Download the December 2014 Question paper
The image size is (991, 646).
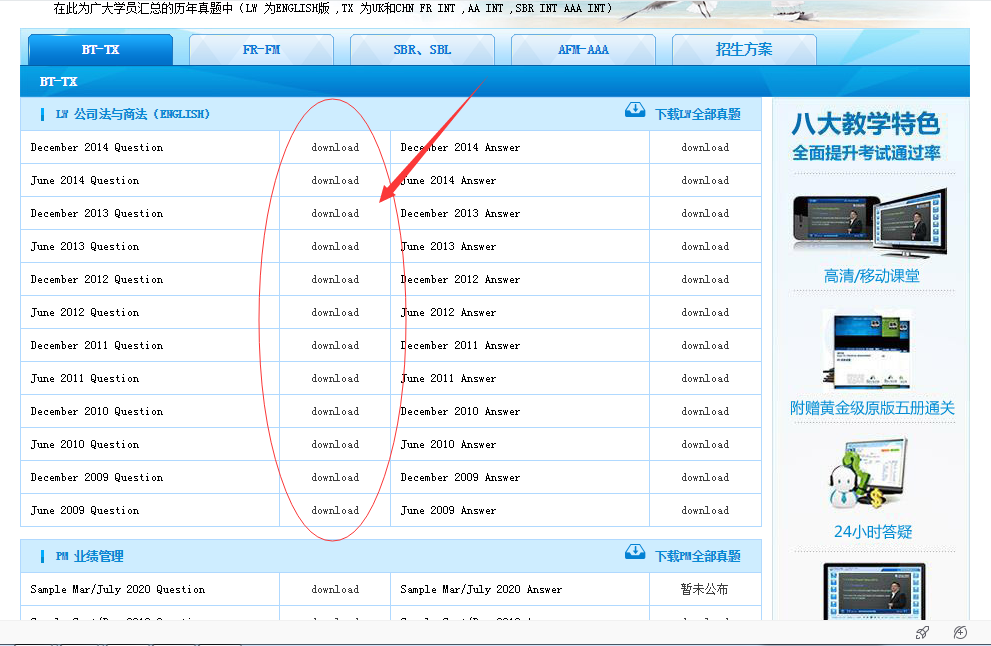point(335,148)
